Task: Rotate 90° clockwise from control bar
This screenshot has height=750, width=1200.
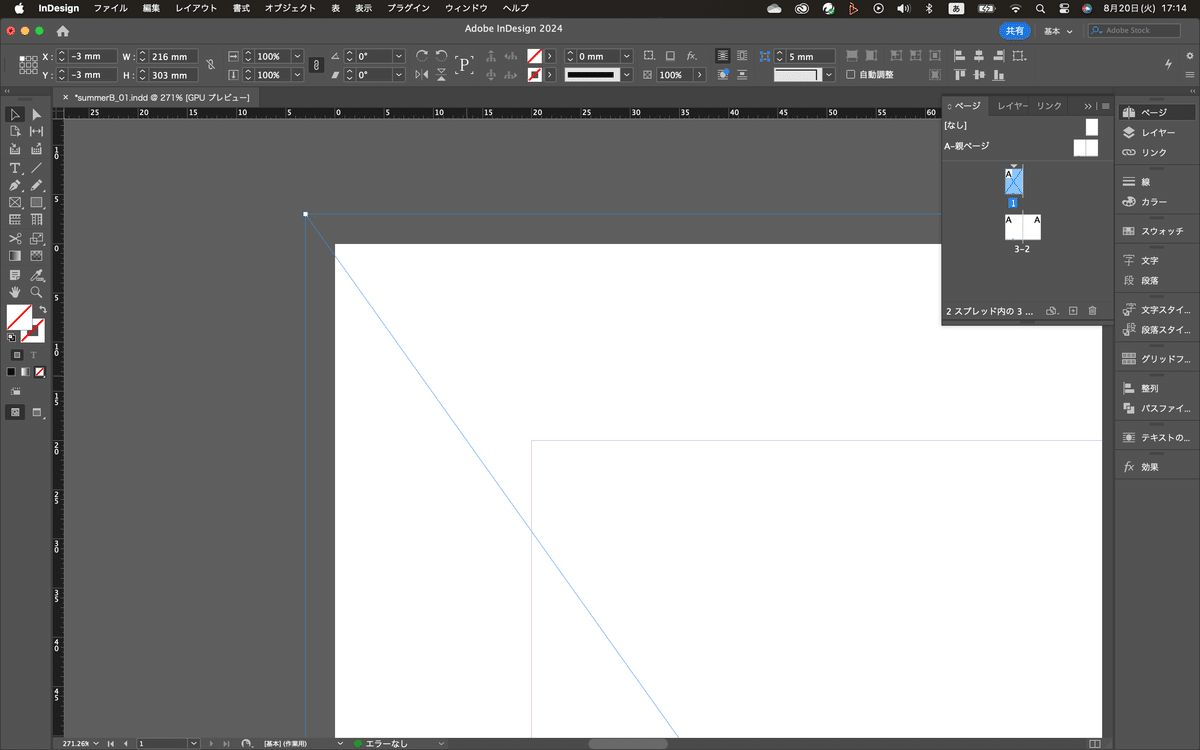Action: point(422,56)
